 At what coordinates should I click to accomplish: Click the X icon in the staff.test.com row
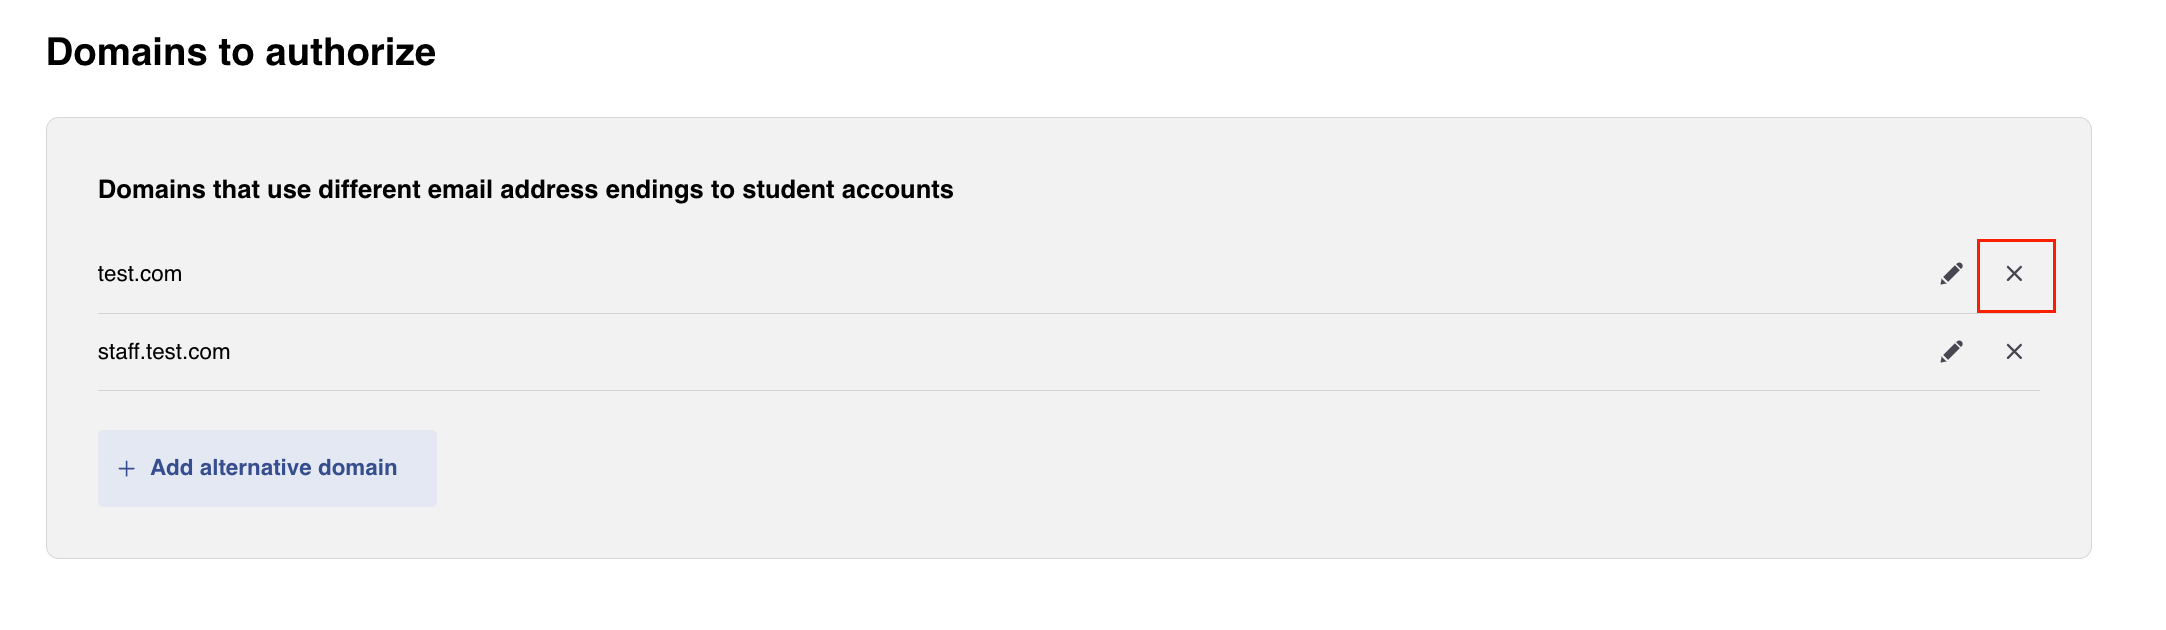pos(2014,352)
